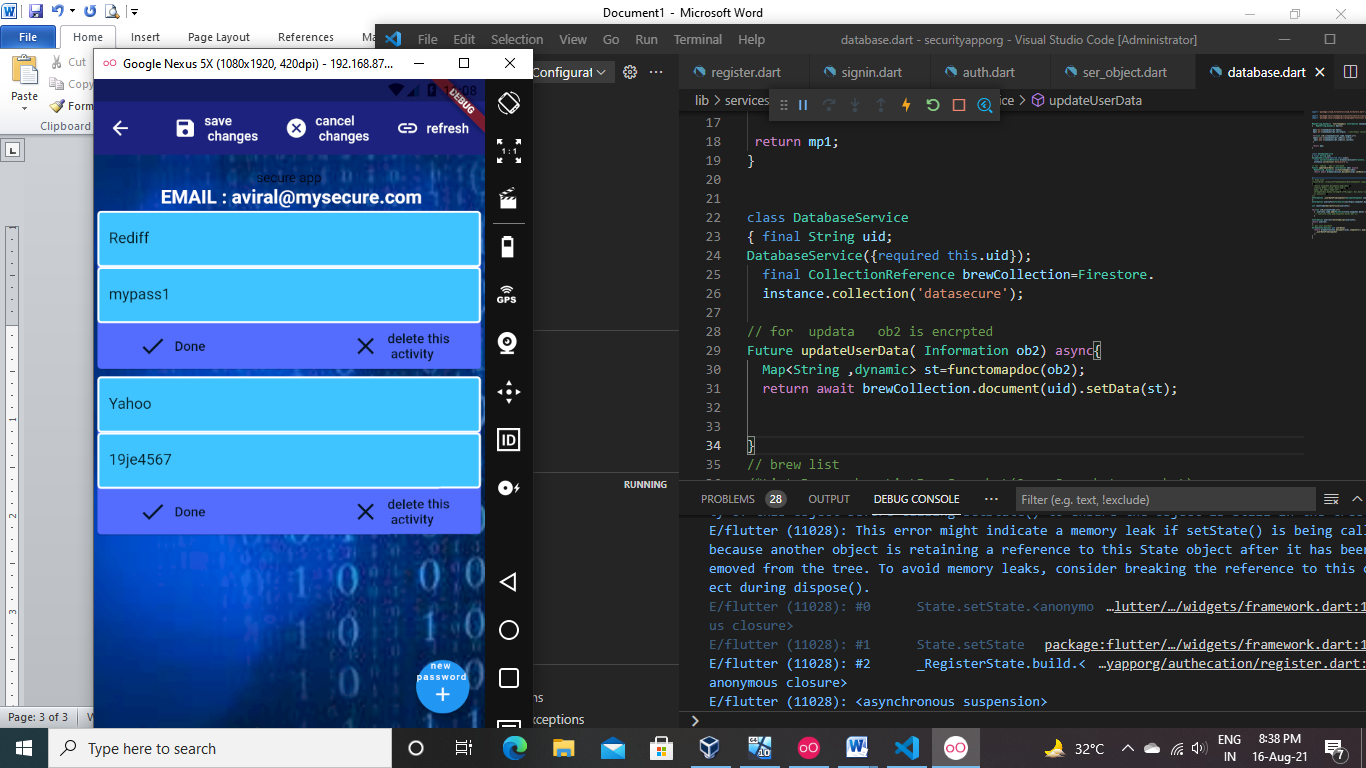Open VS Code Selection menu
Image resolution: width=1366 pixels, height=768 pixels.
tap(517, 39)
